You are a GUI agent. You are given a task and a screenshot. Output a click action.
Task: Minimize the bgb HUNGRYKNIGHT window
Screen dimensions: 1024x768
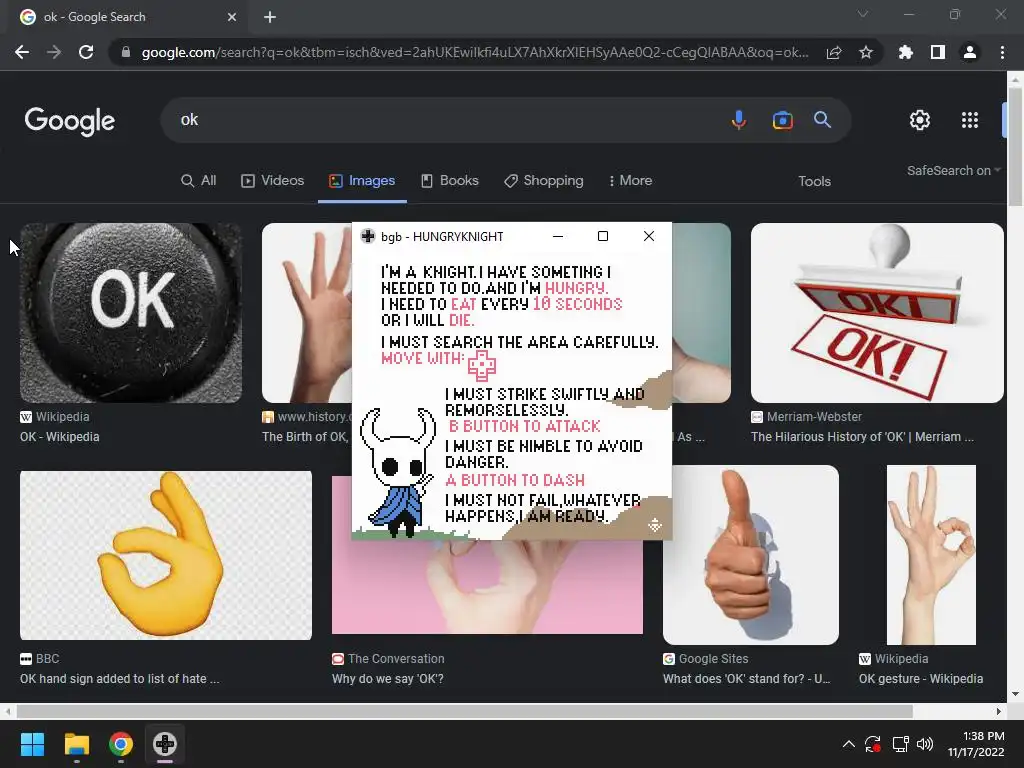(x=558, y=236)
